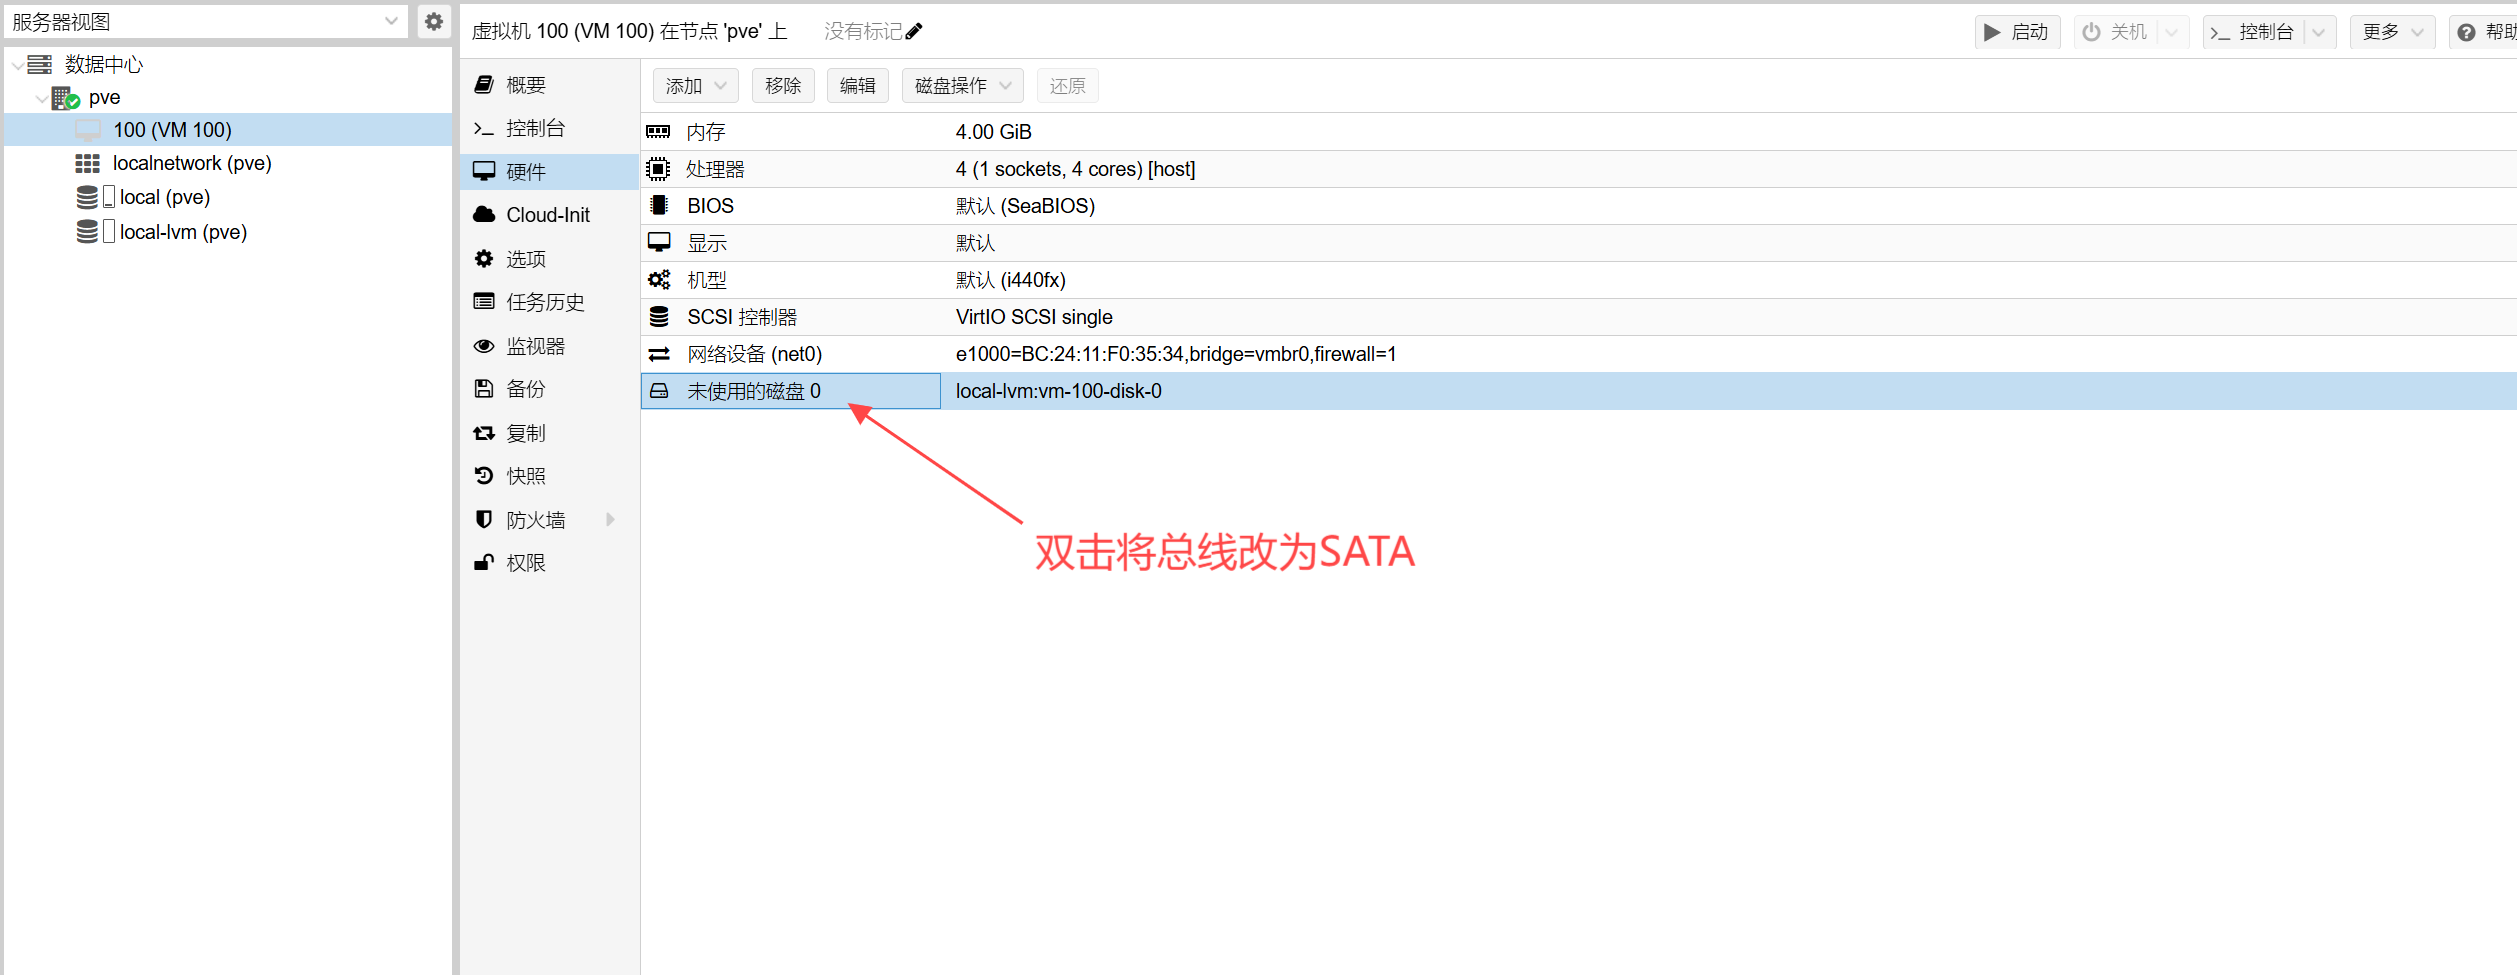Open the 更多 more dropdown

2393,32
